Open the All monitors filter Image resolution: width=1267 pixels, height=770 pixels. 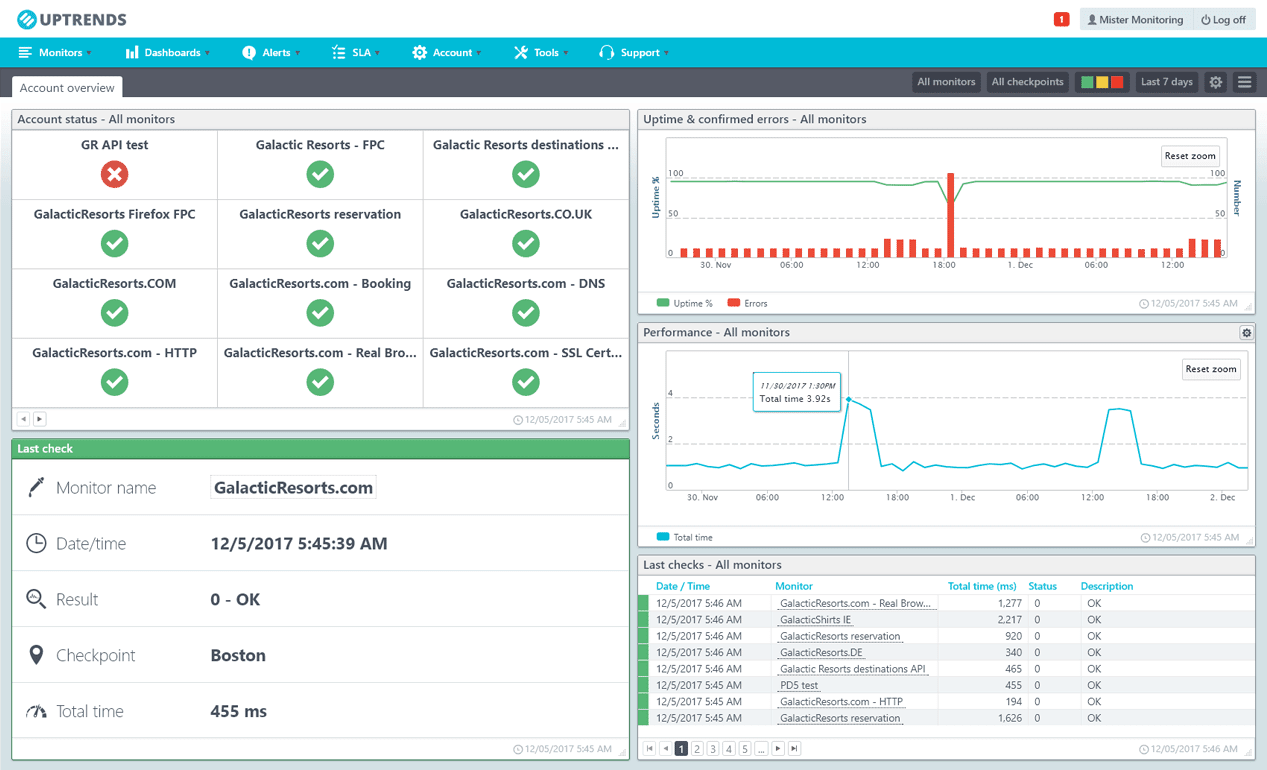[945, 82]
